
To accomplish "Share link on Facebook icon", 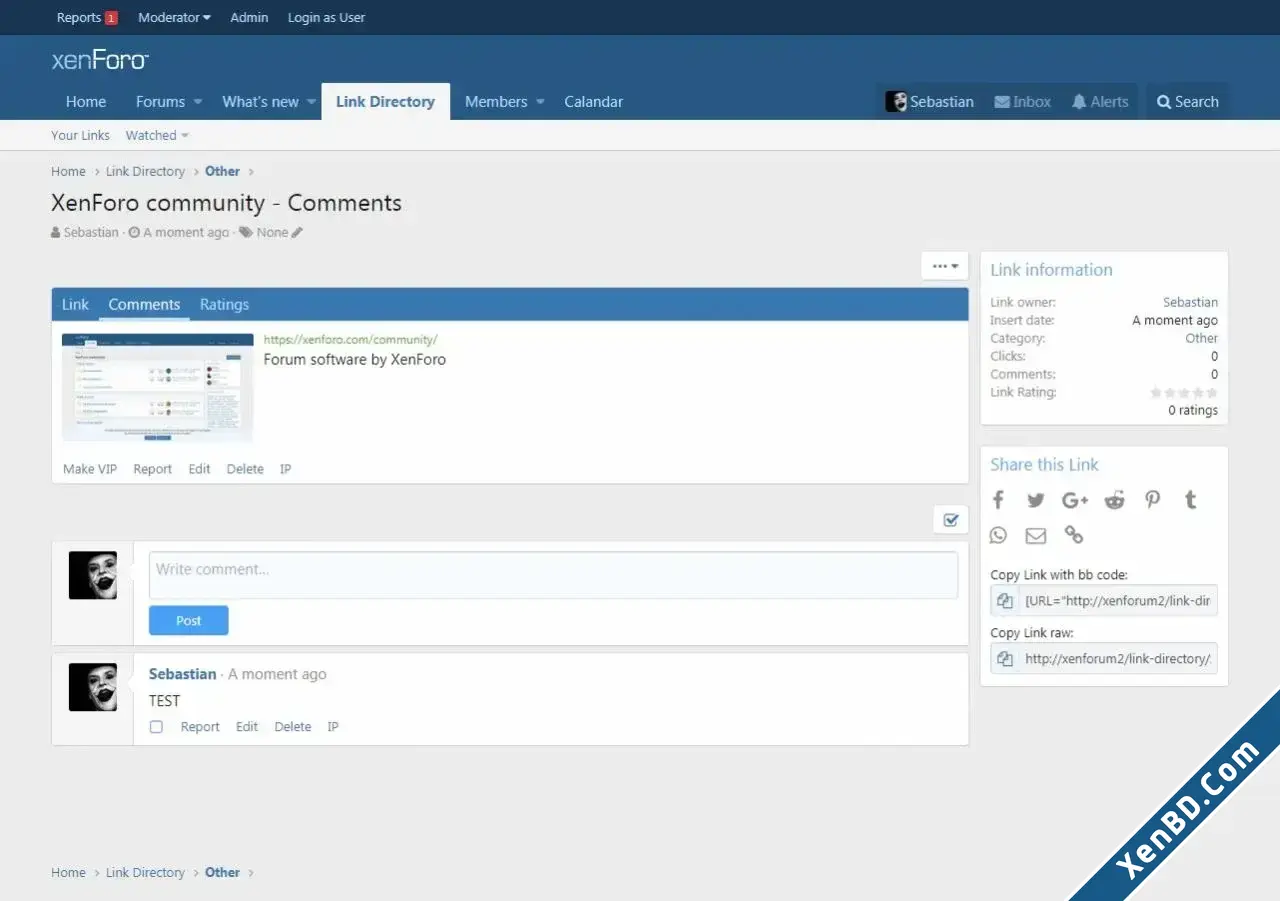I will (998, 500).
